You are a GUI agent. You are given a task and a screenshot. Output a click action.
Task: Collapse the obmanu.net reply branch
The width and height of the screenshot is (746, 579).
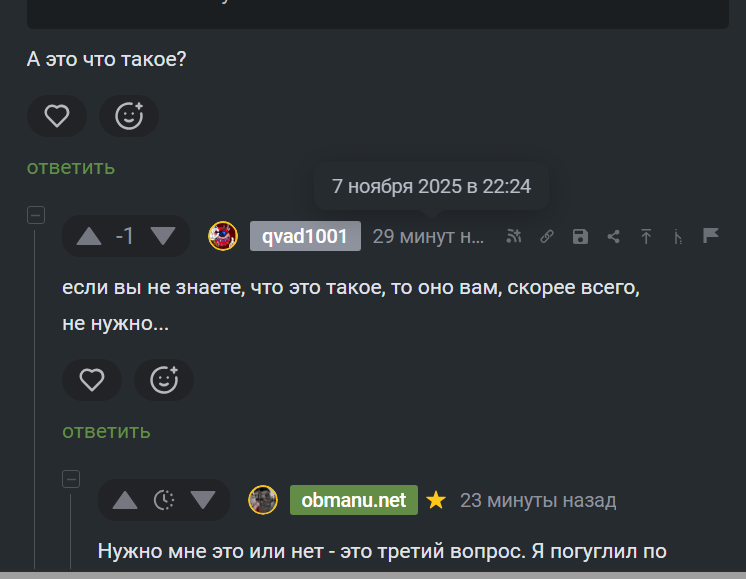tap(71, 479)
